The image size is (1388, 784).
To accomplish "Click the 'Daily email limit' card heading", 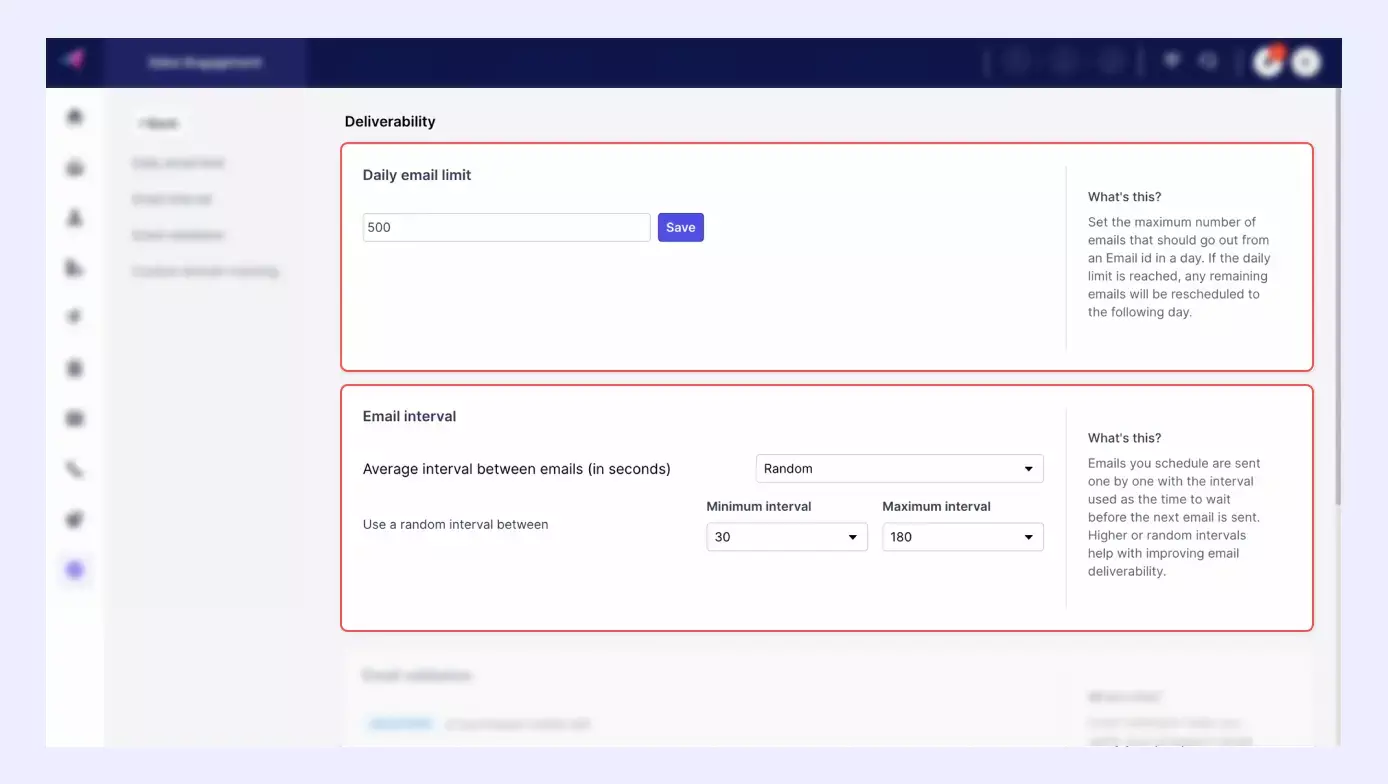I will pyautogui.click(x=417, y=174).
